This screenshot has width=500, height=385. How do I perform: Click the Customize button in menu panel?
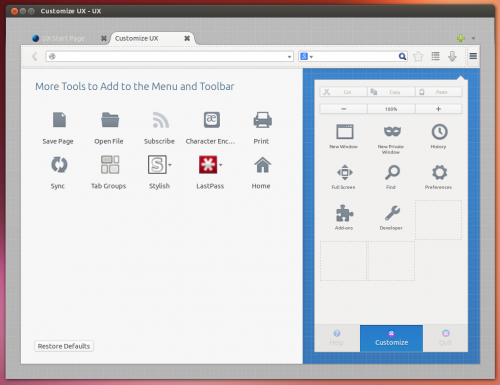coord(391,338)
